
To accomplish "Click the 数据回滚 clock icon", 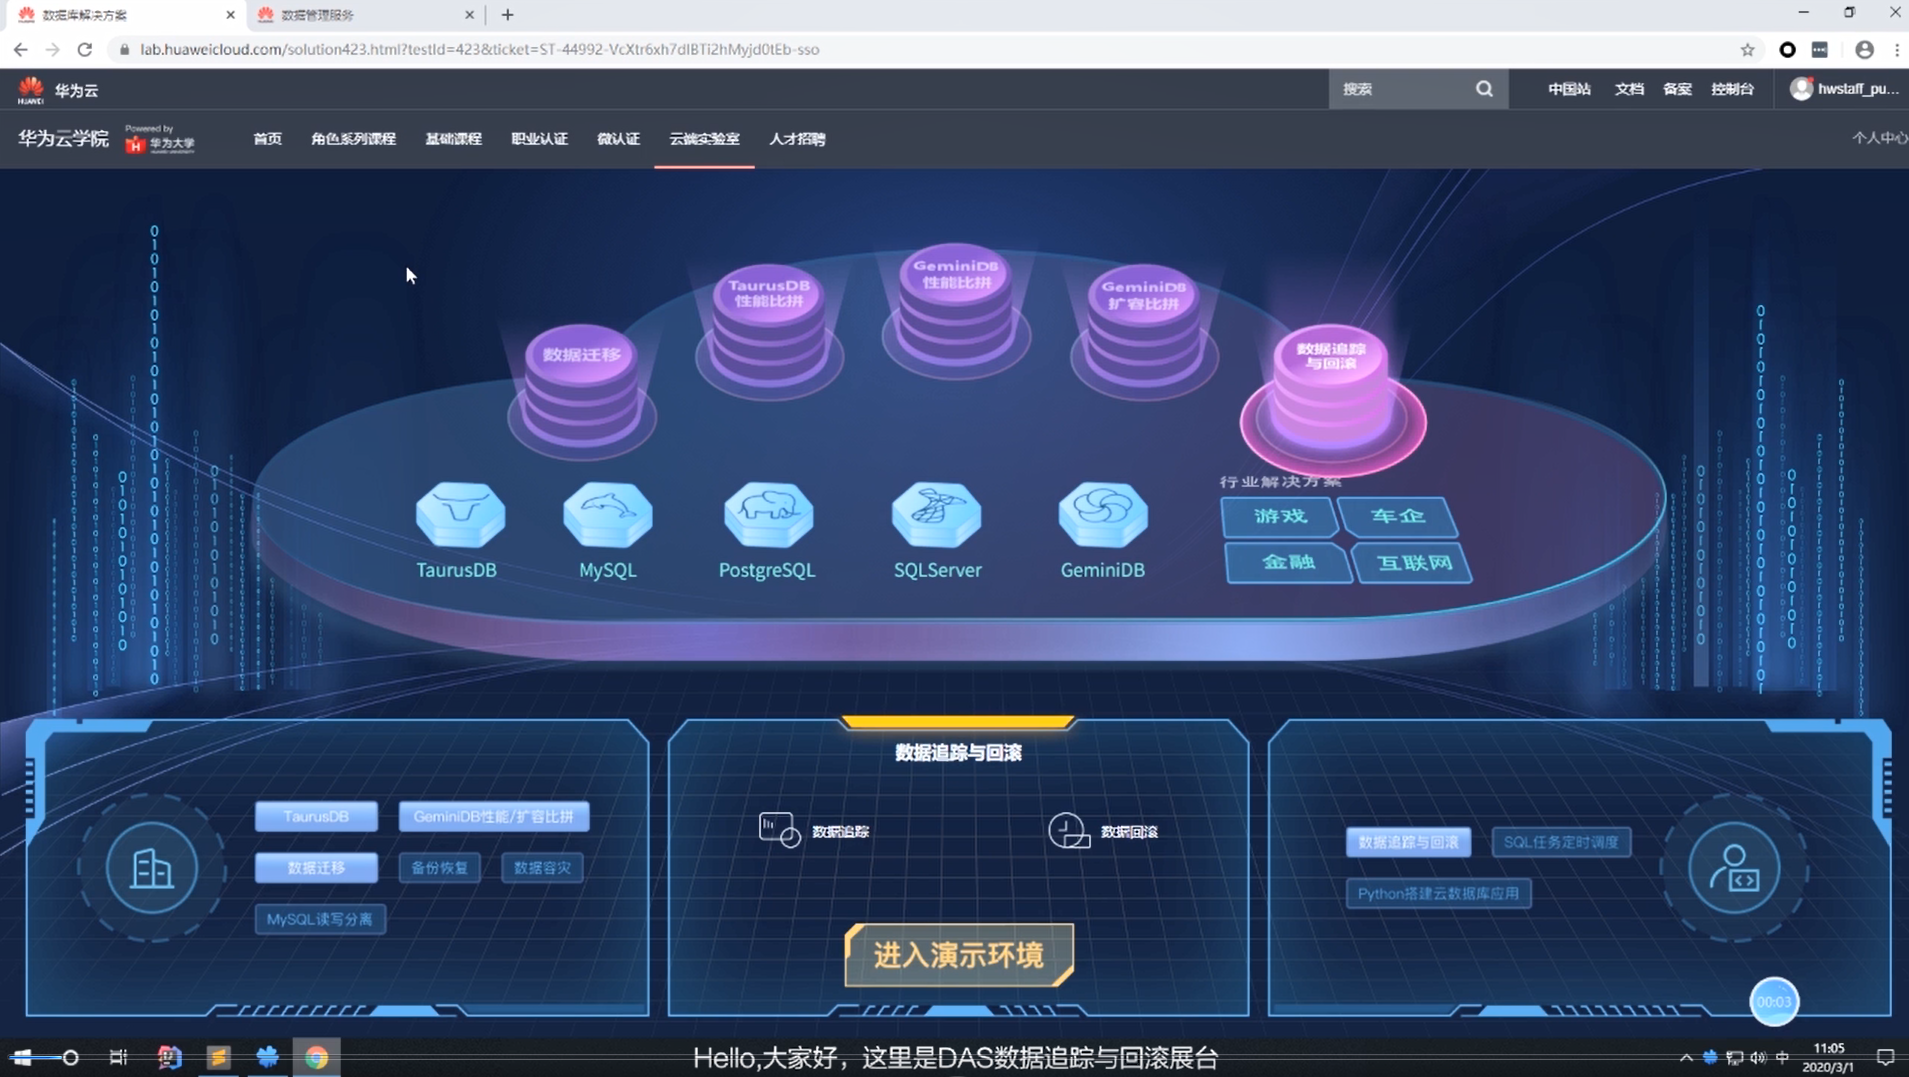I will 1069,830.
